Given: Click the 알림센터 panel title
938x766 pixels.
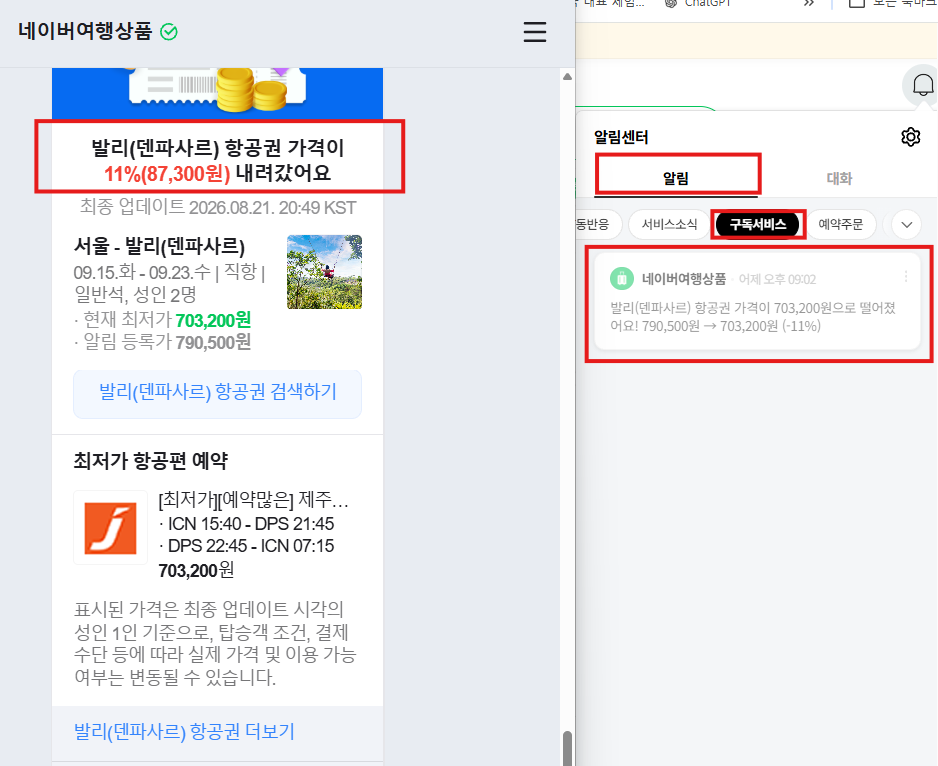Looking at the screenshot, I should (621, 137).
